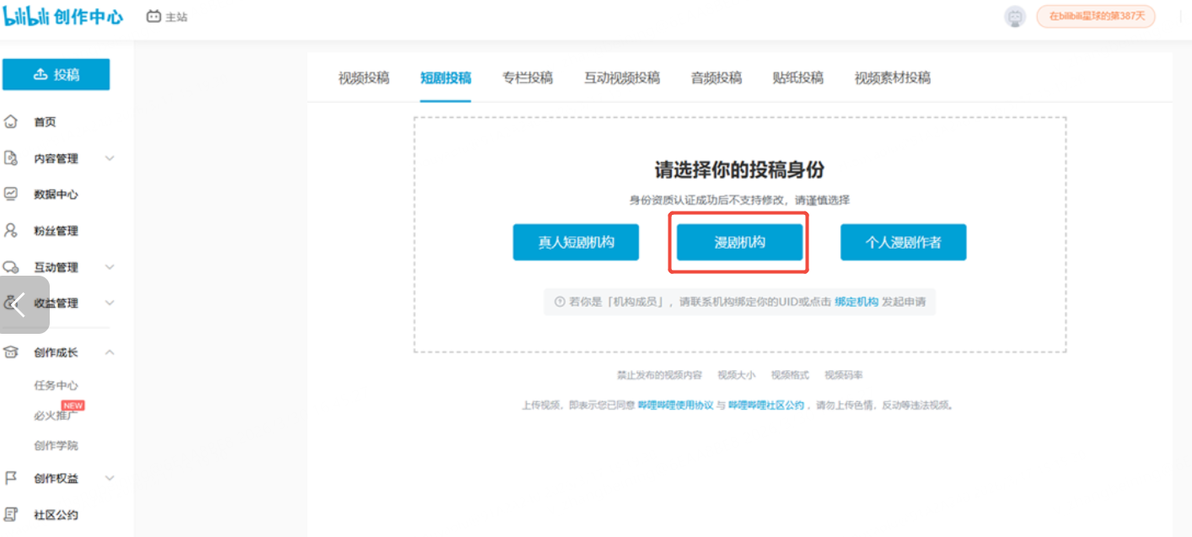Switch to 专栏投稿 tab
Screen dimensions: 1192x537
(x=528, y=78)
